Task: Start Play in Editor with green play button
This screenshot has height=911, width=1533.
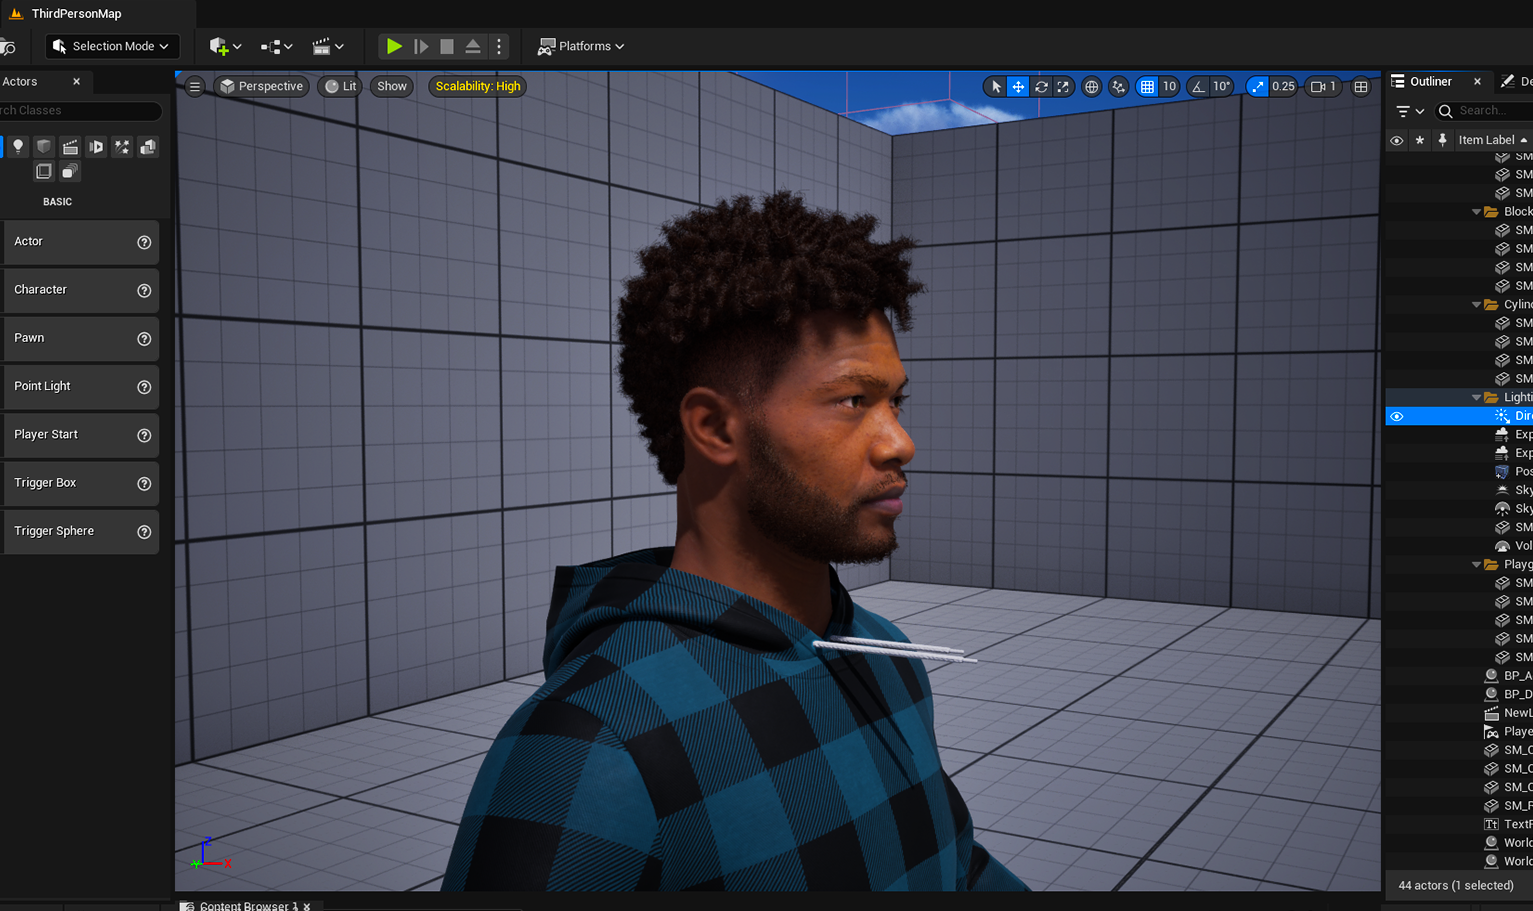Action: click(394, 46)
